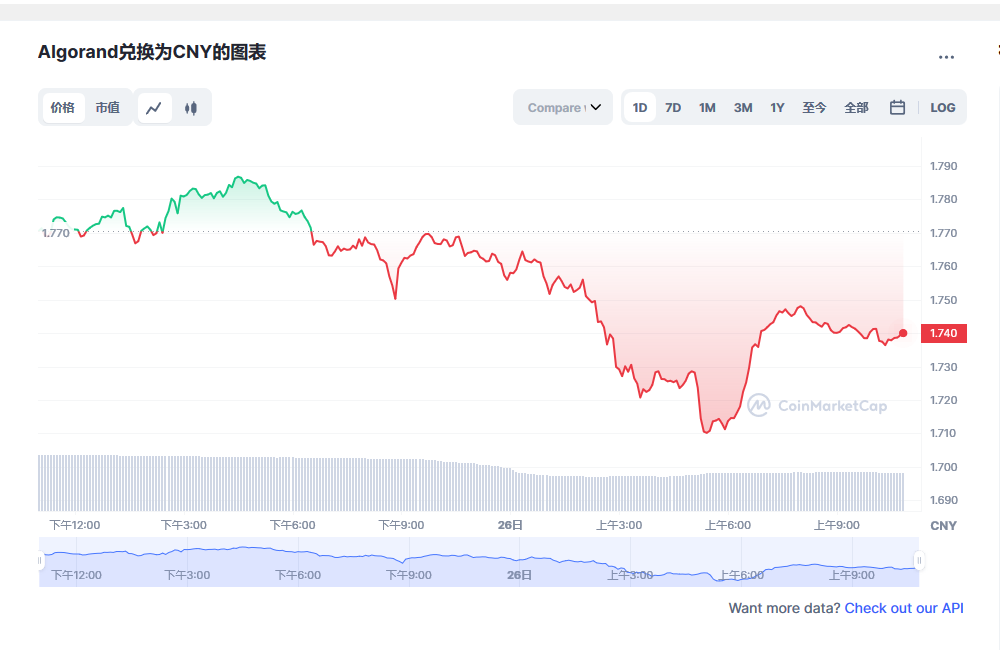Click the Check out our API link
Viewport: 1000px width, 650px height.
click(x=904, y=608)
